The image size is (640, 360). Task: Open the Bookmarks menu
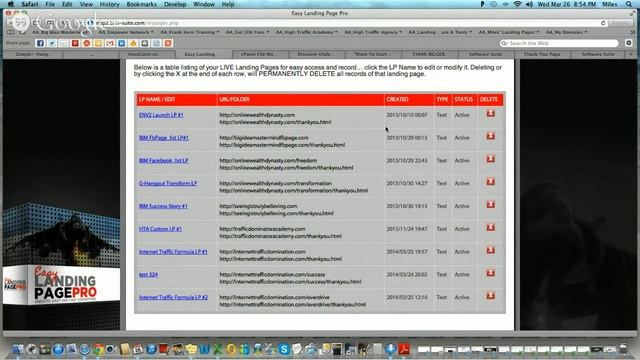click(x=142, y=4)
